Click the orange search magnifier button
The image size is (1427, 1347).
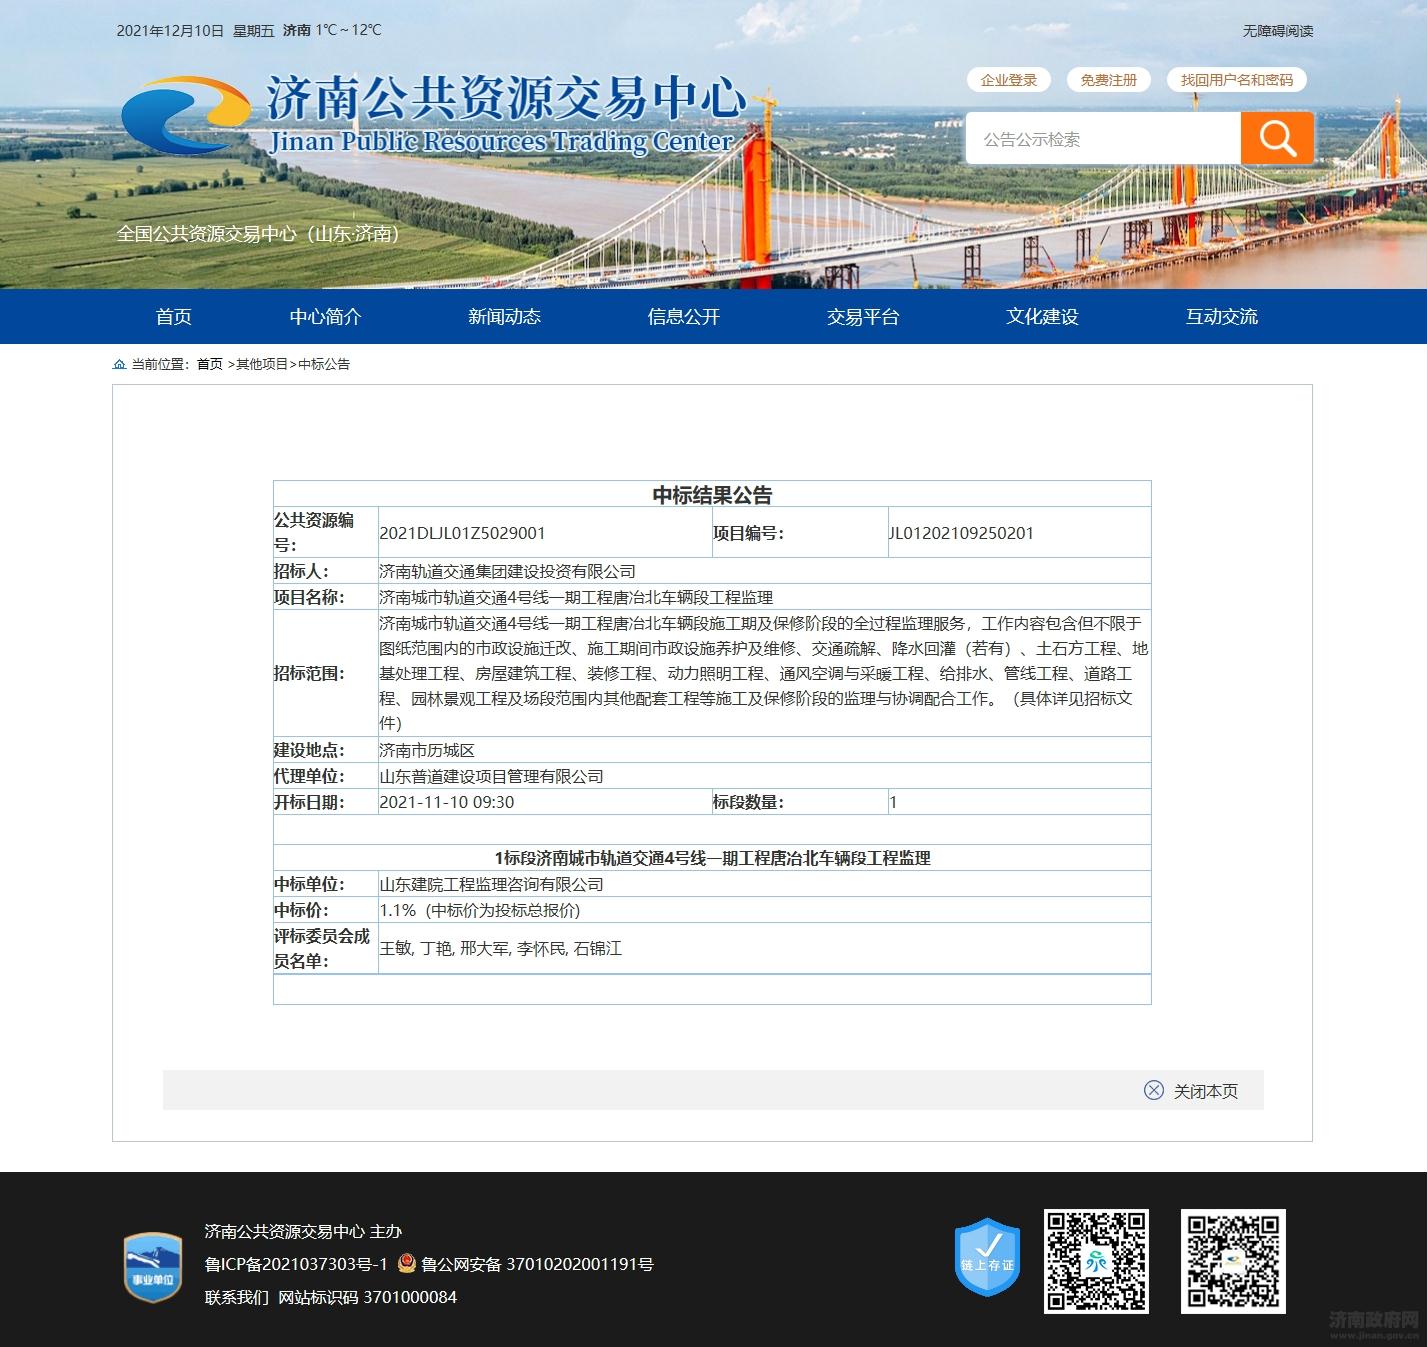tap(1276, 138)
